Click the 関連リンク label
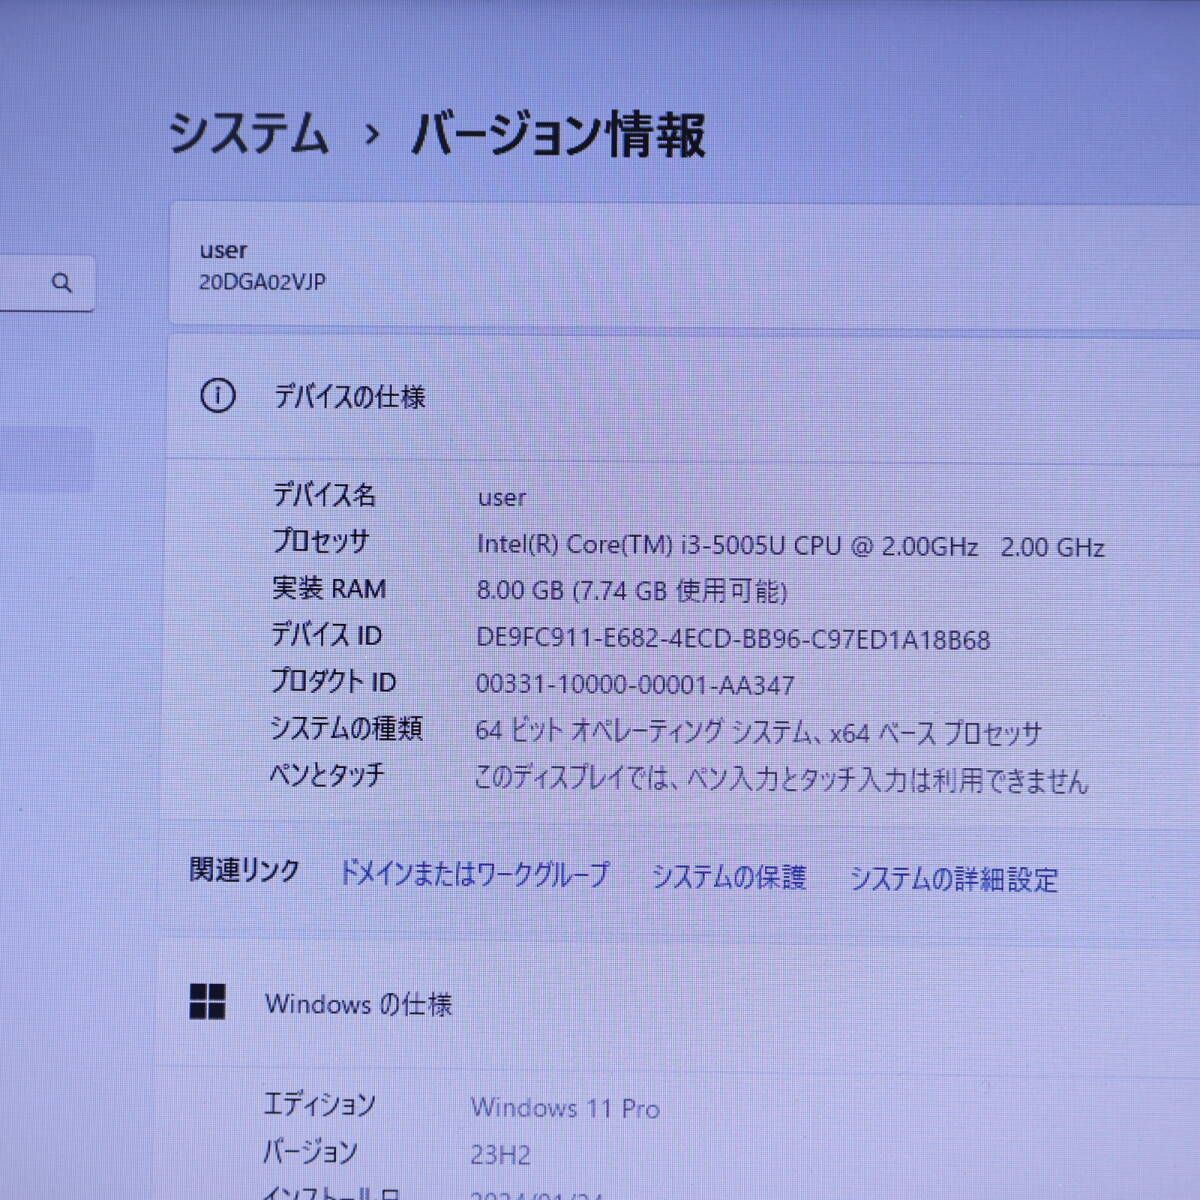The width and height of the screenshot is (1200, 1200). tap(244, 871)
